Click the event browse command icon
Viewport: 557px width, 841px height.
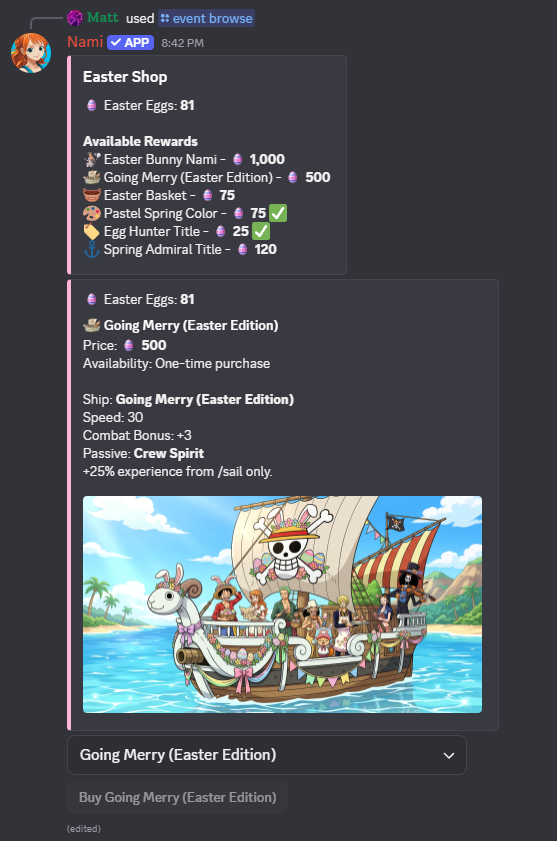(x=165, y=18)
